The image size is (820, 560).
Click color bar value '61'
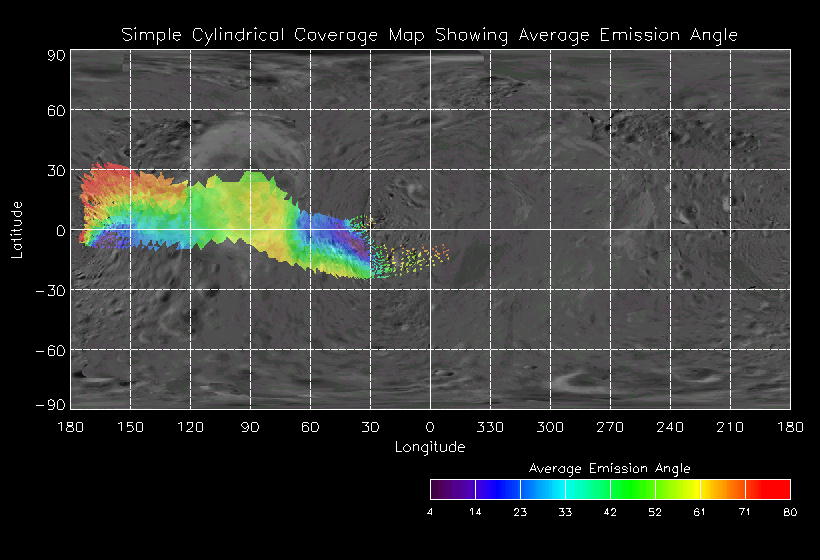point(699,512)
